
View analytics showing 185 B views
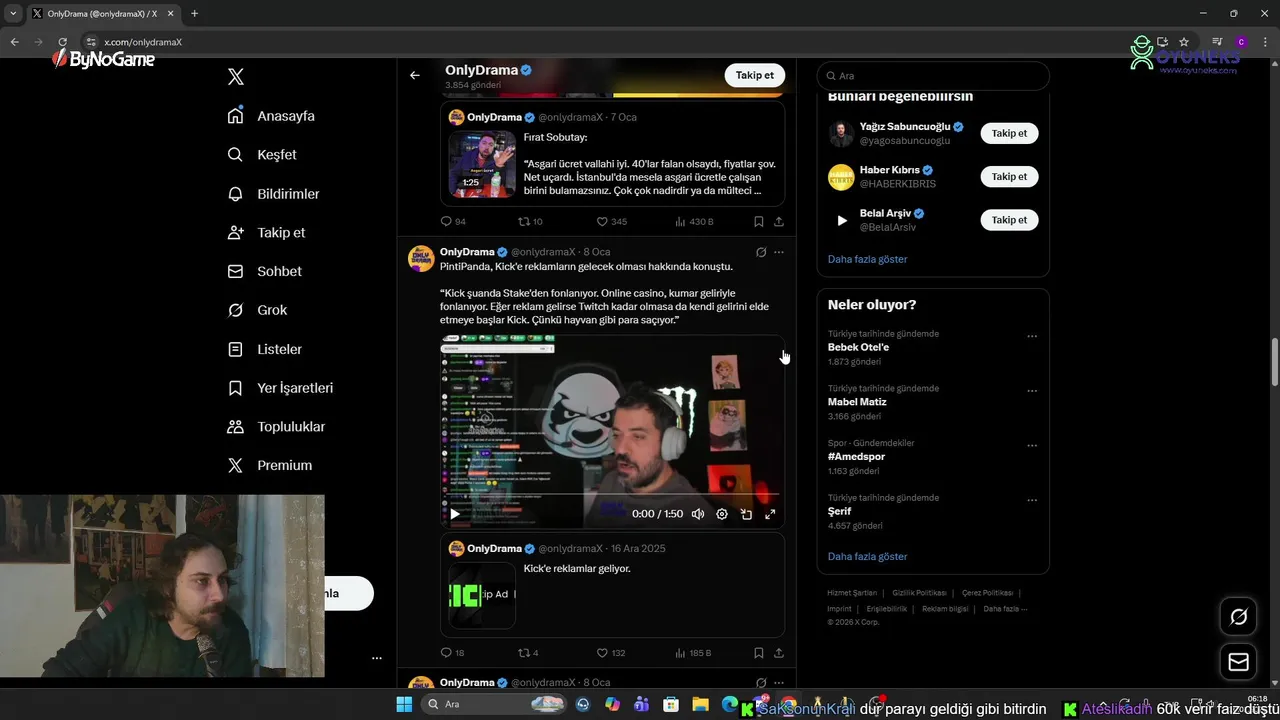click(681, 653)
